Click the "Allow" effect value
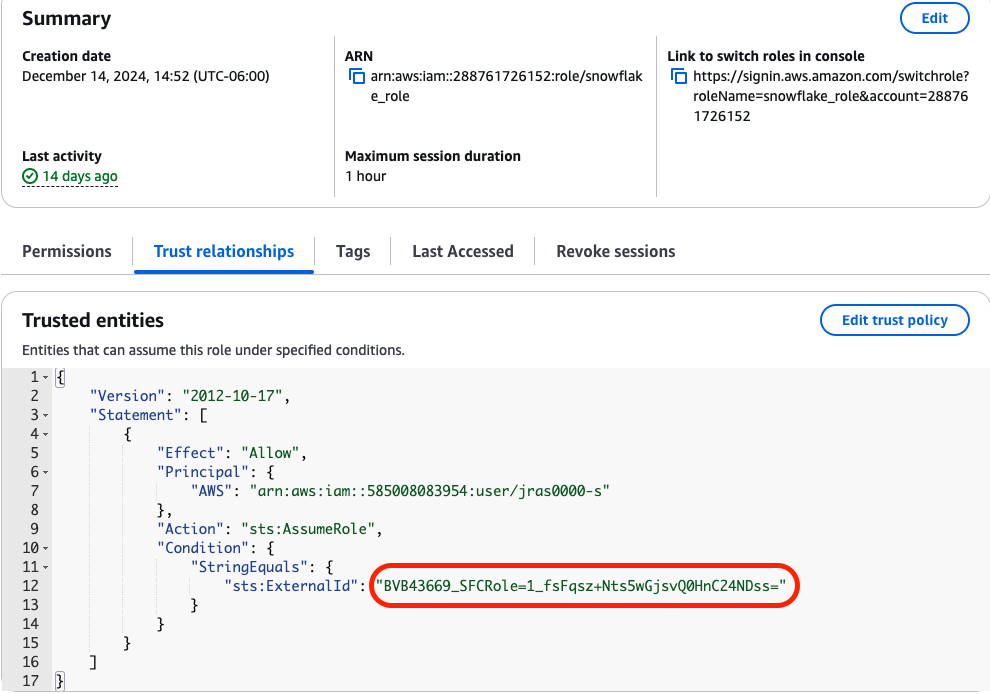The width and height of the screenshot is (990, 694). [x=270, y=453]
